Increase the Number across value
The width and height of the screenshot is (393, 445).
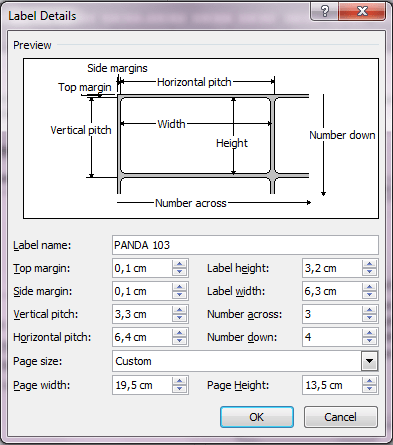pos(369,310)
